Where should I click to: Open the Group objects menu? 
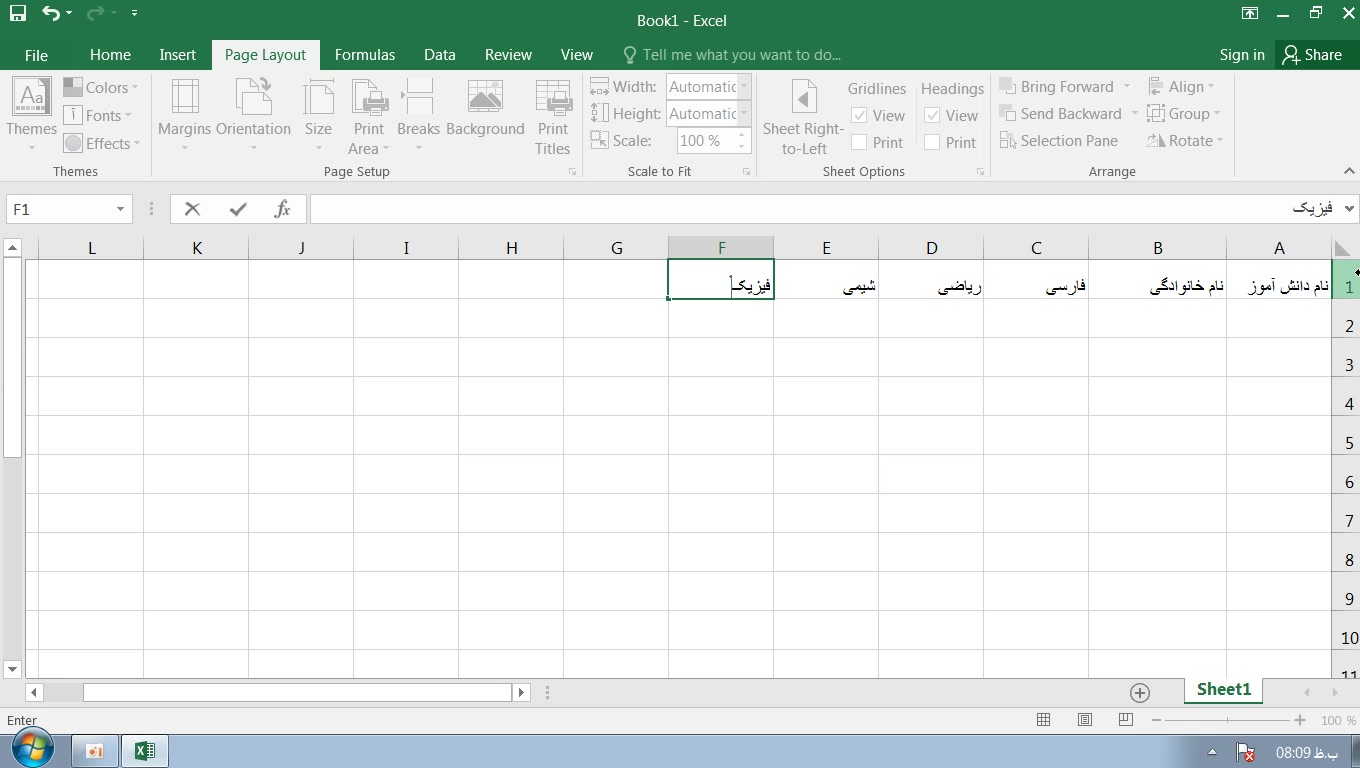(1184, 114)
